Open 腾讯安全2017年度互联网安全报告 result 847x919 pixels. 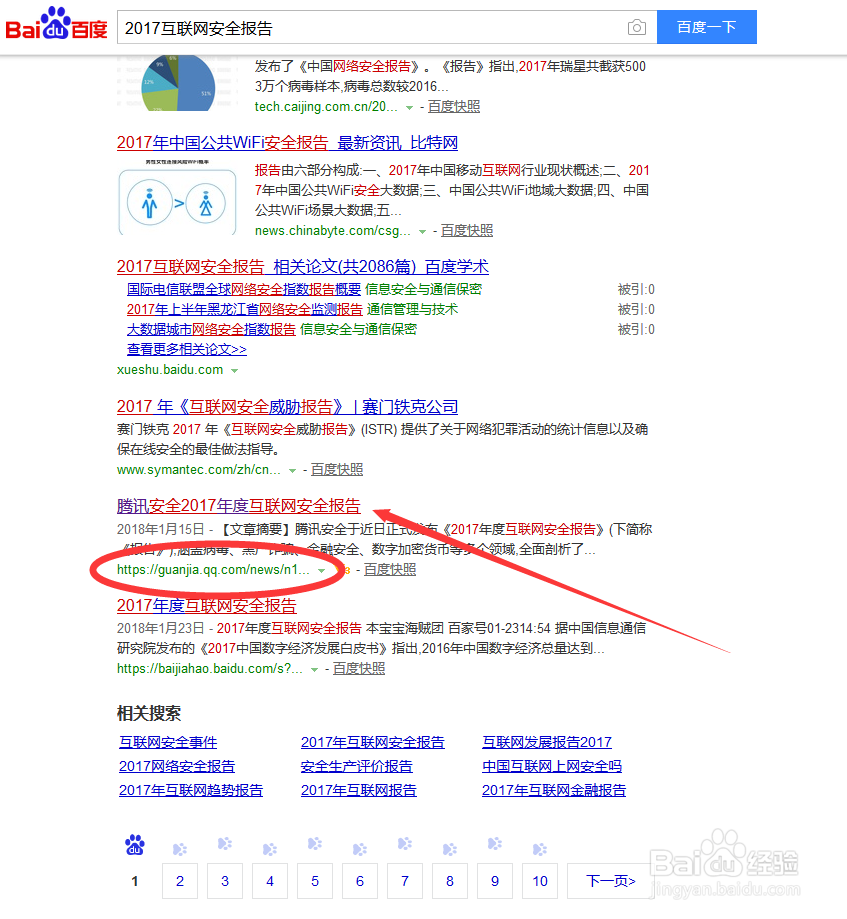point(239,506)
